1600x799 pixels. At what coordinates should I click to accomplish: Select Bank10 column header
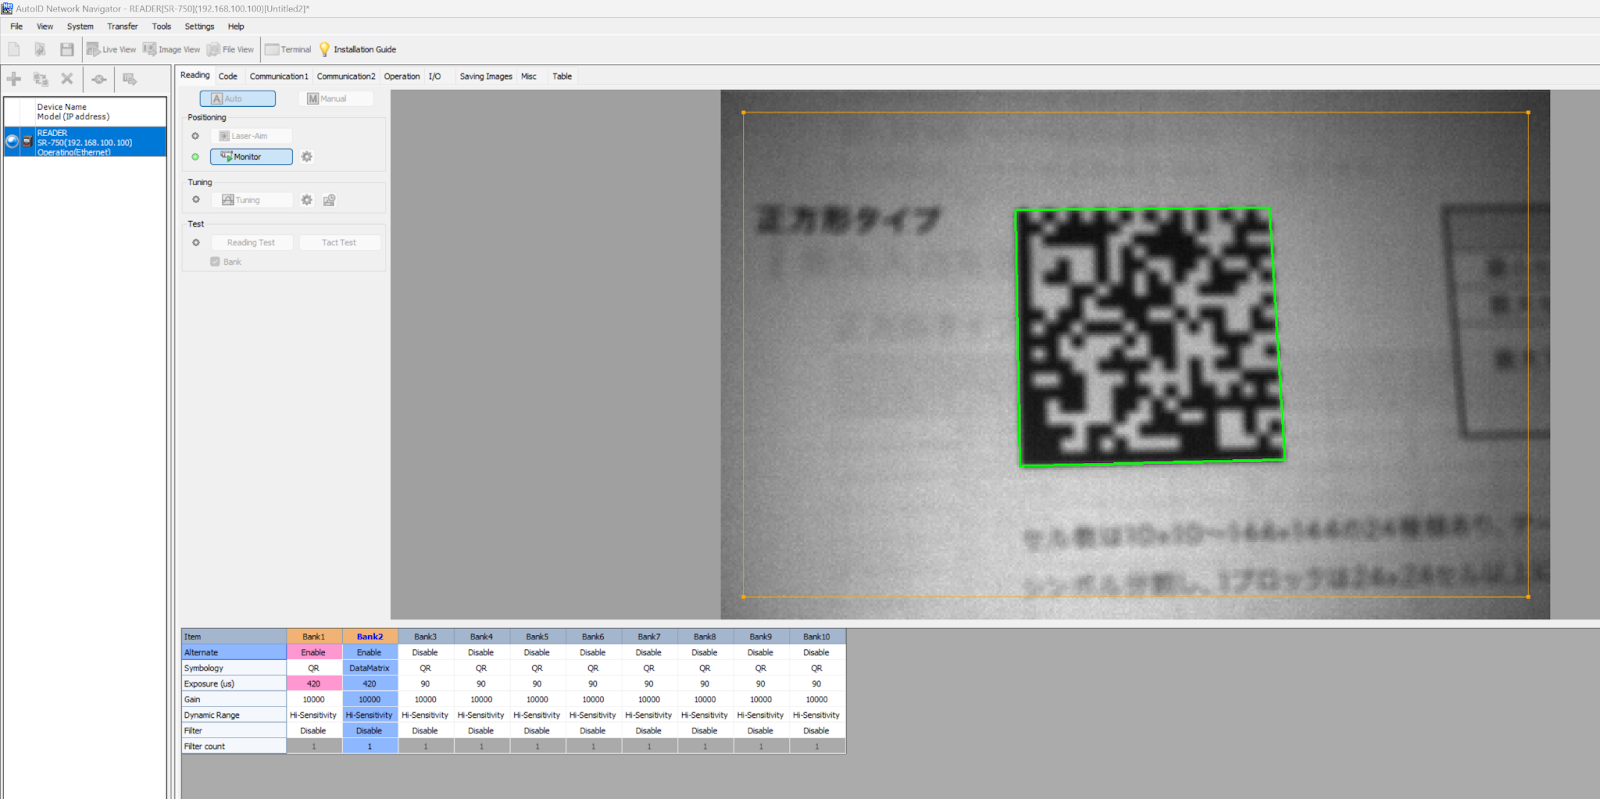click(x=817, y=637)
